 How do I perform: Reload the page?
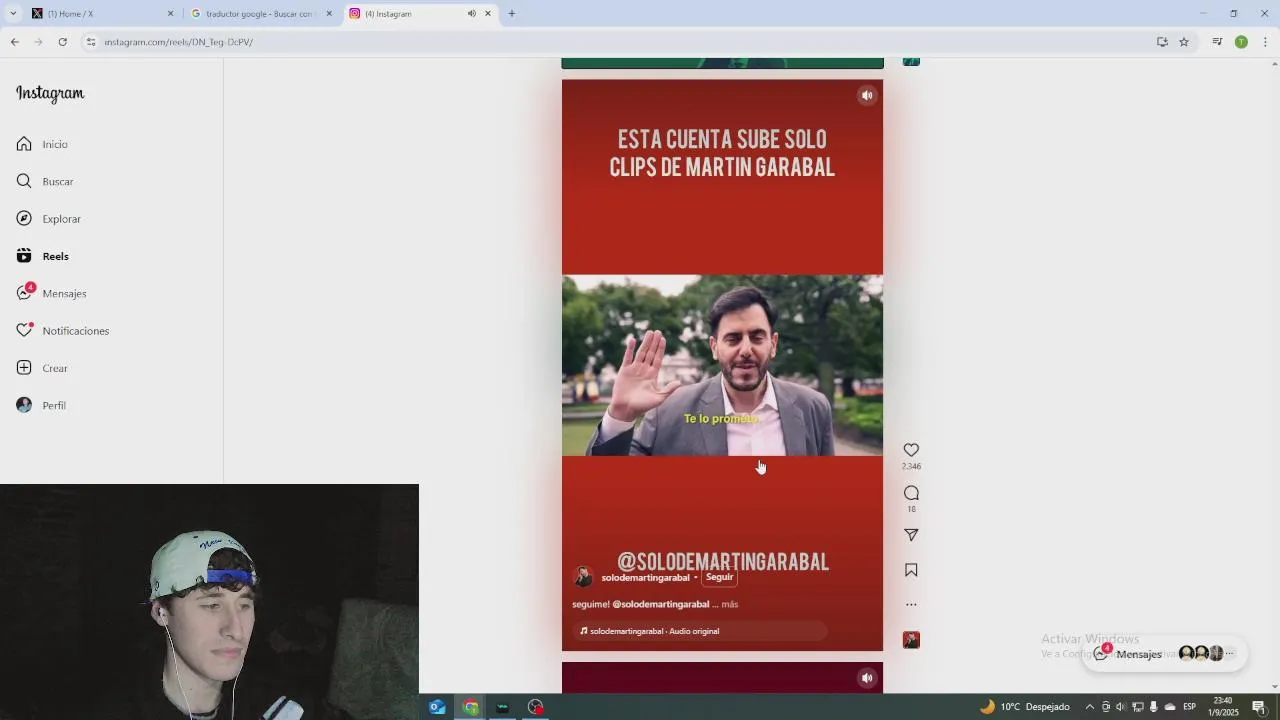click(62, 42)
